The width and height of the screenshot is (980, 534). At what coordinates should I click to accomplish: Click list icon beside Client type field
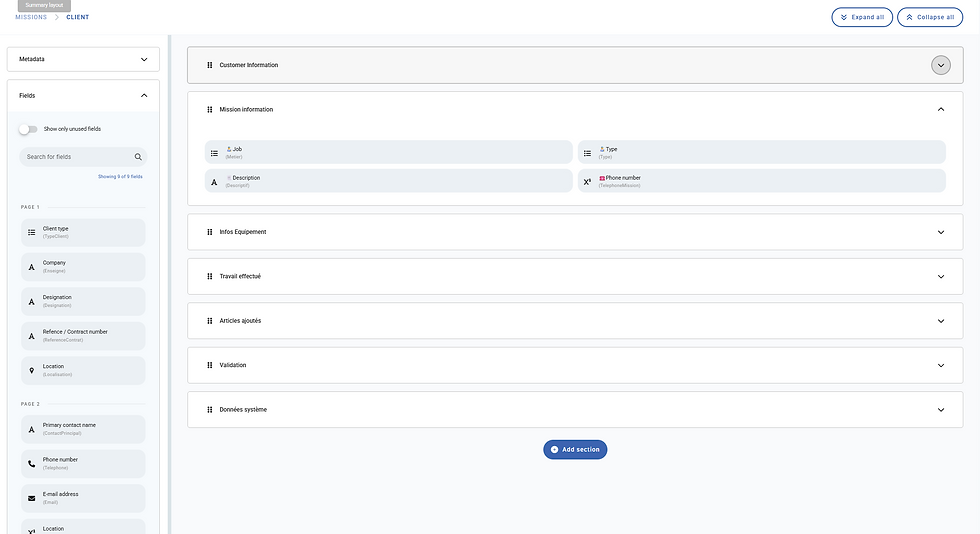(31, 233)
